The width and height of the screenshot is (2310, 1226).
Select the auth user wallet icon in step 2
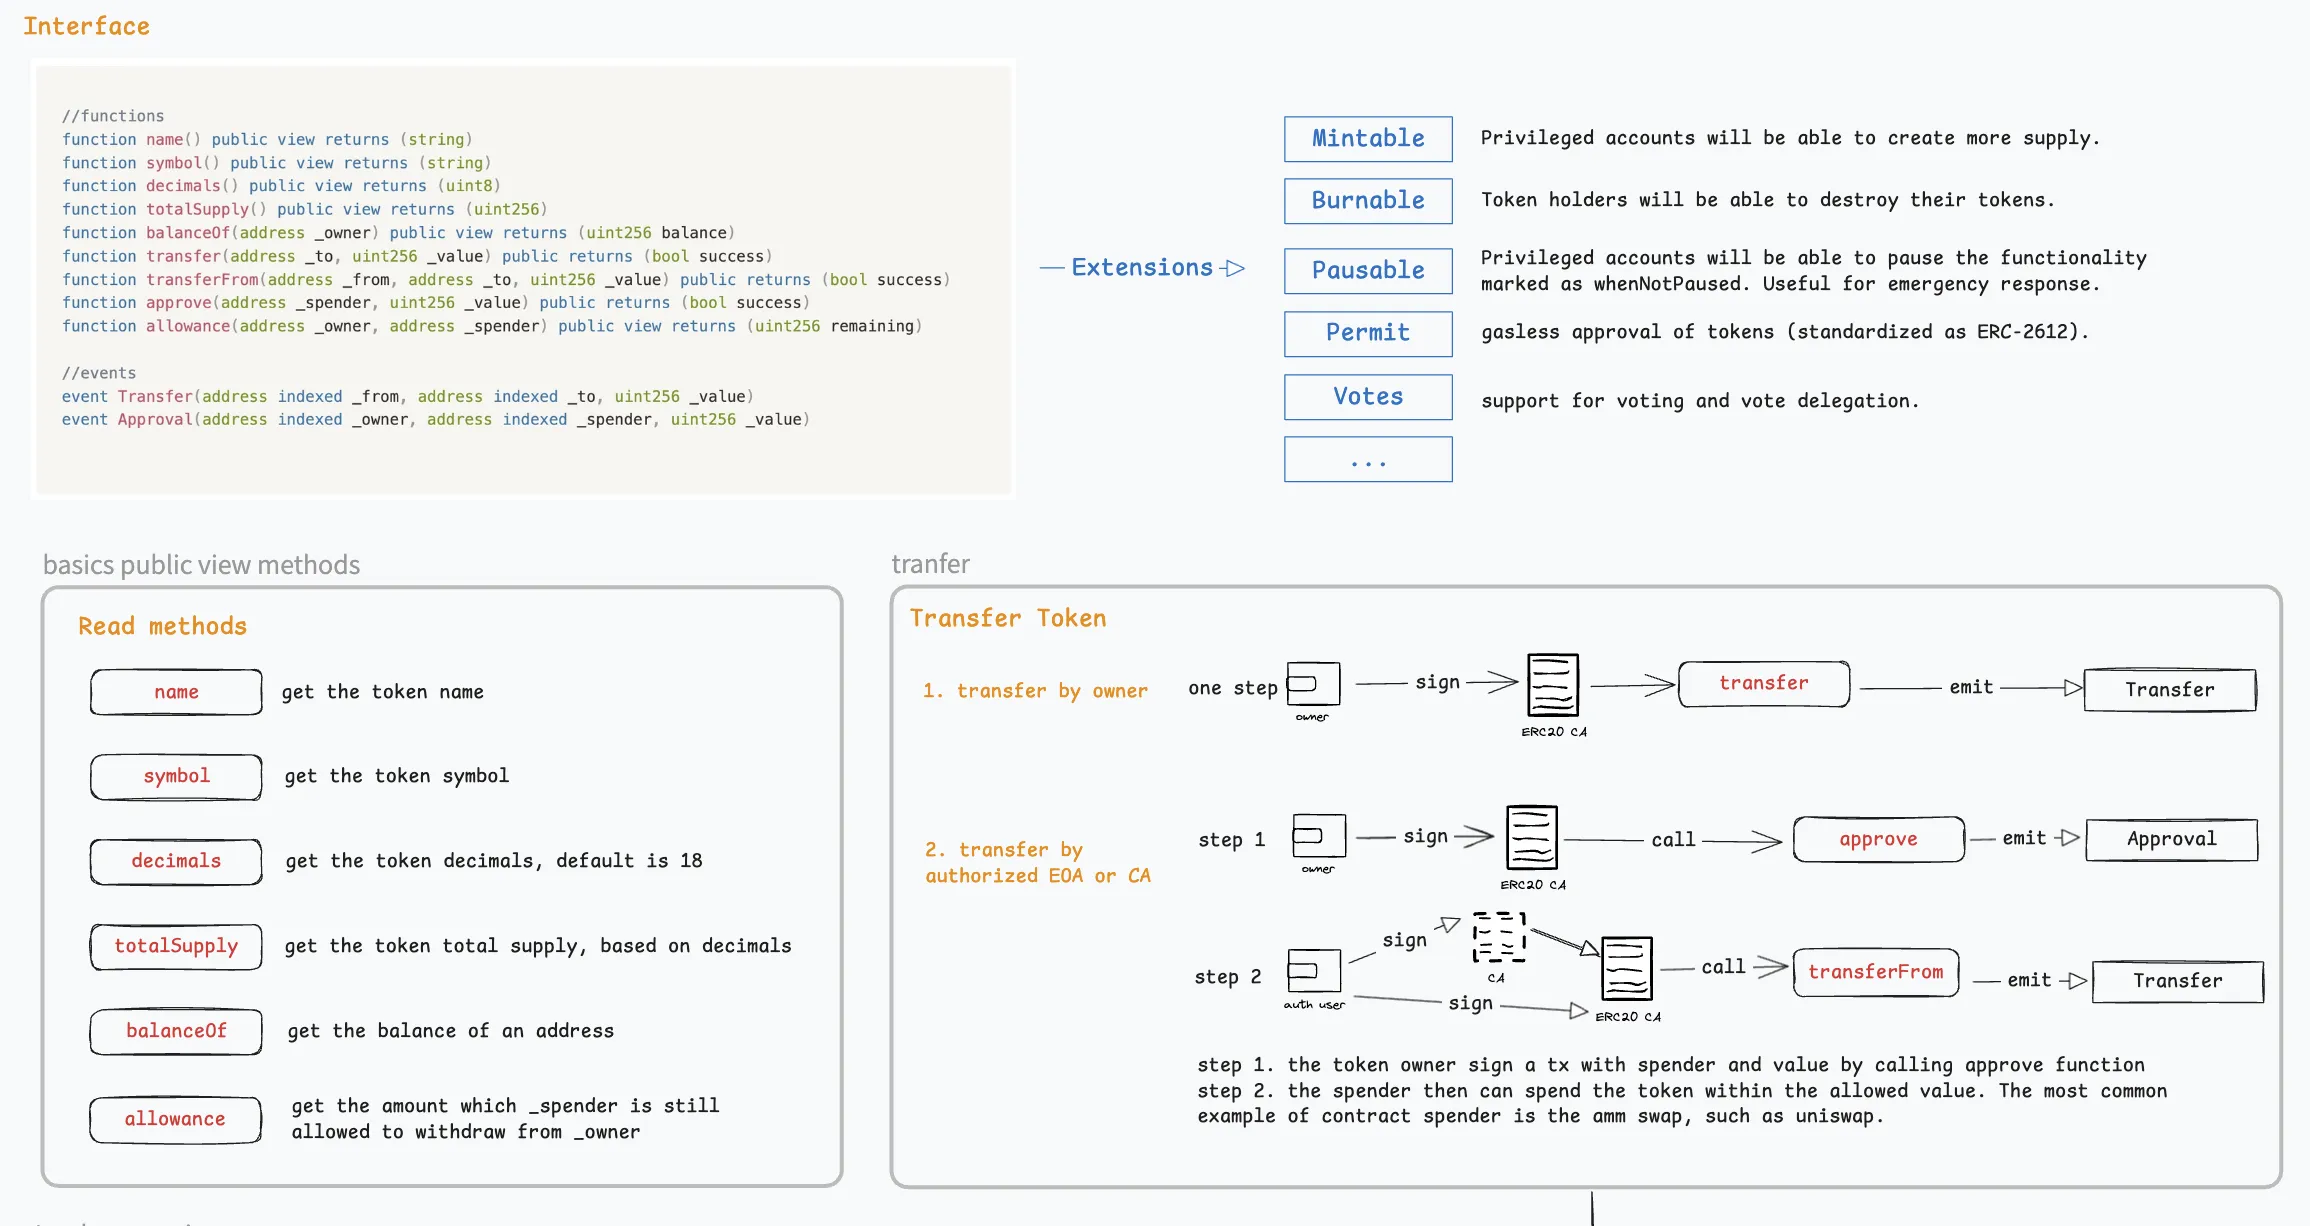pyautogui.click(x=1313, y=970)
